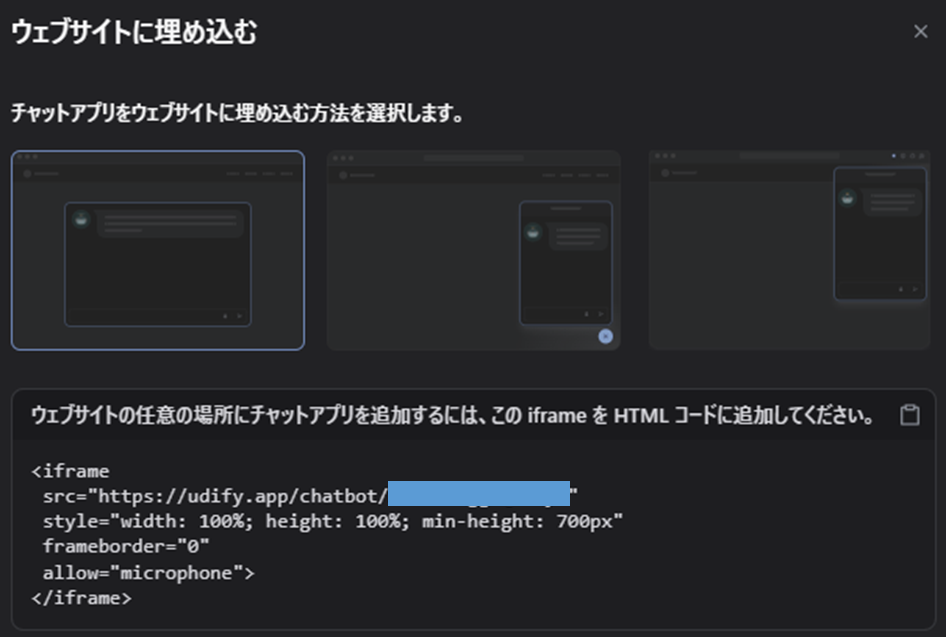Click the bot avatar in middle preview
Viewport: 946px width, 637px height.
click(534, 231)
